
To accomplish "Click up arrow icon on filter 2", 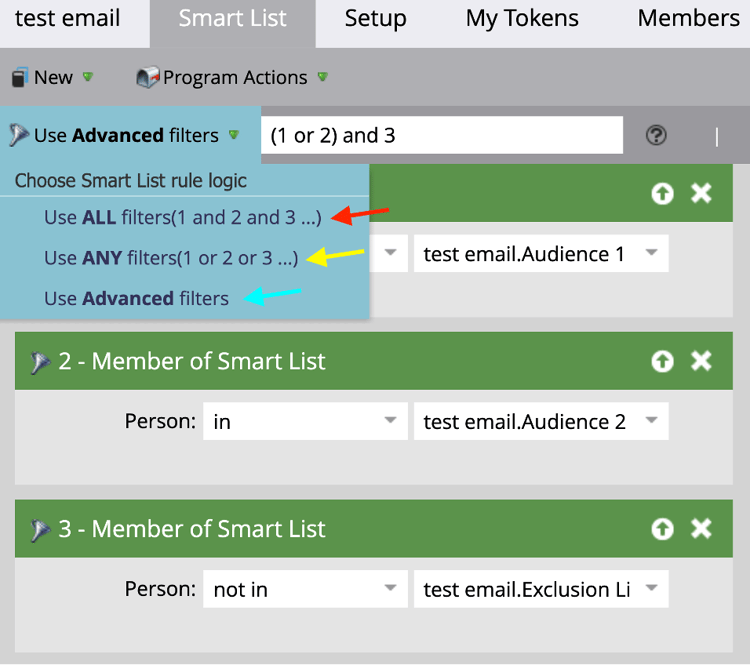I will (662, 361).
